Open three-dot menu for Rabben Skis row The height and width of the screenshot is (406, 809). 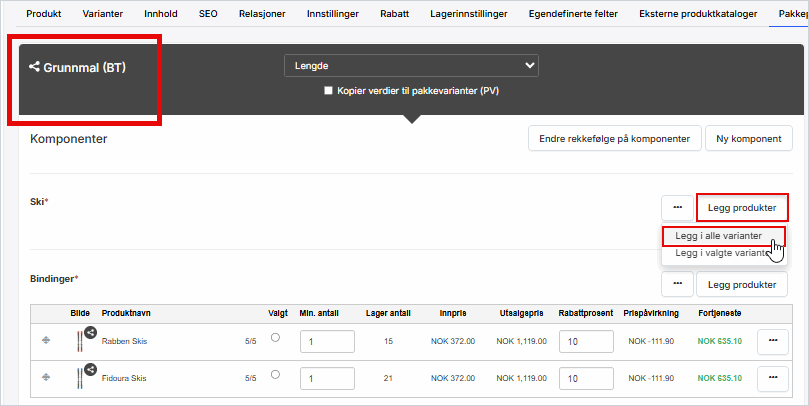tap(773, 341)
